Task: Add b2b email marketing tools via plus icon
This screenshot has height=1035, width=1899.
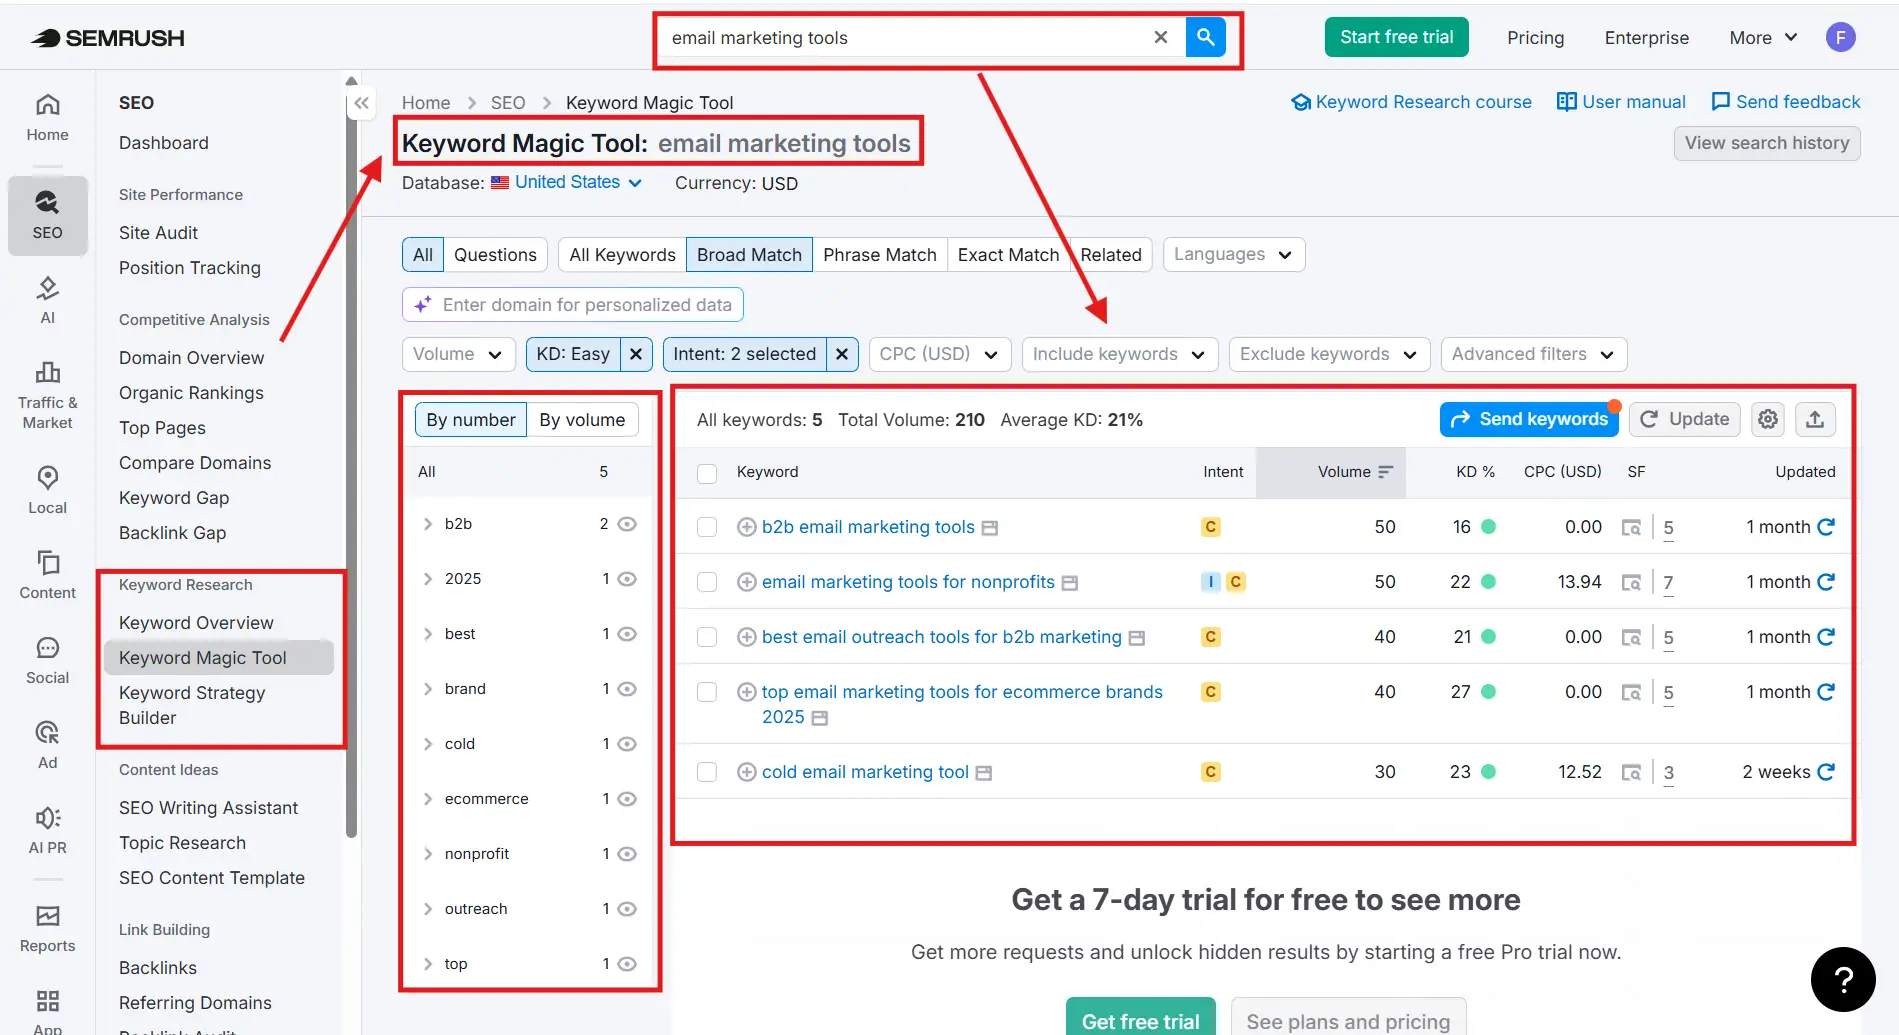Action: 746,527
